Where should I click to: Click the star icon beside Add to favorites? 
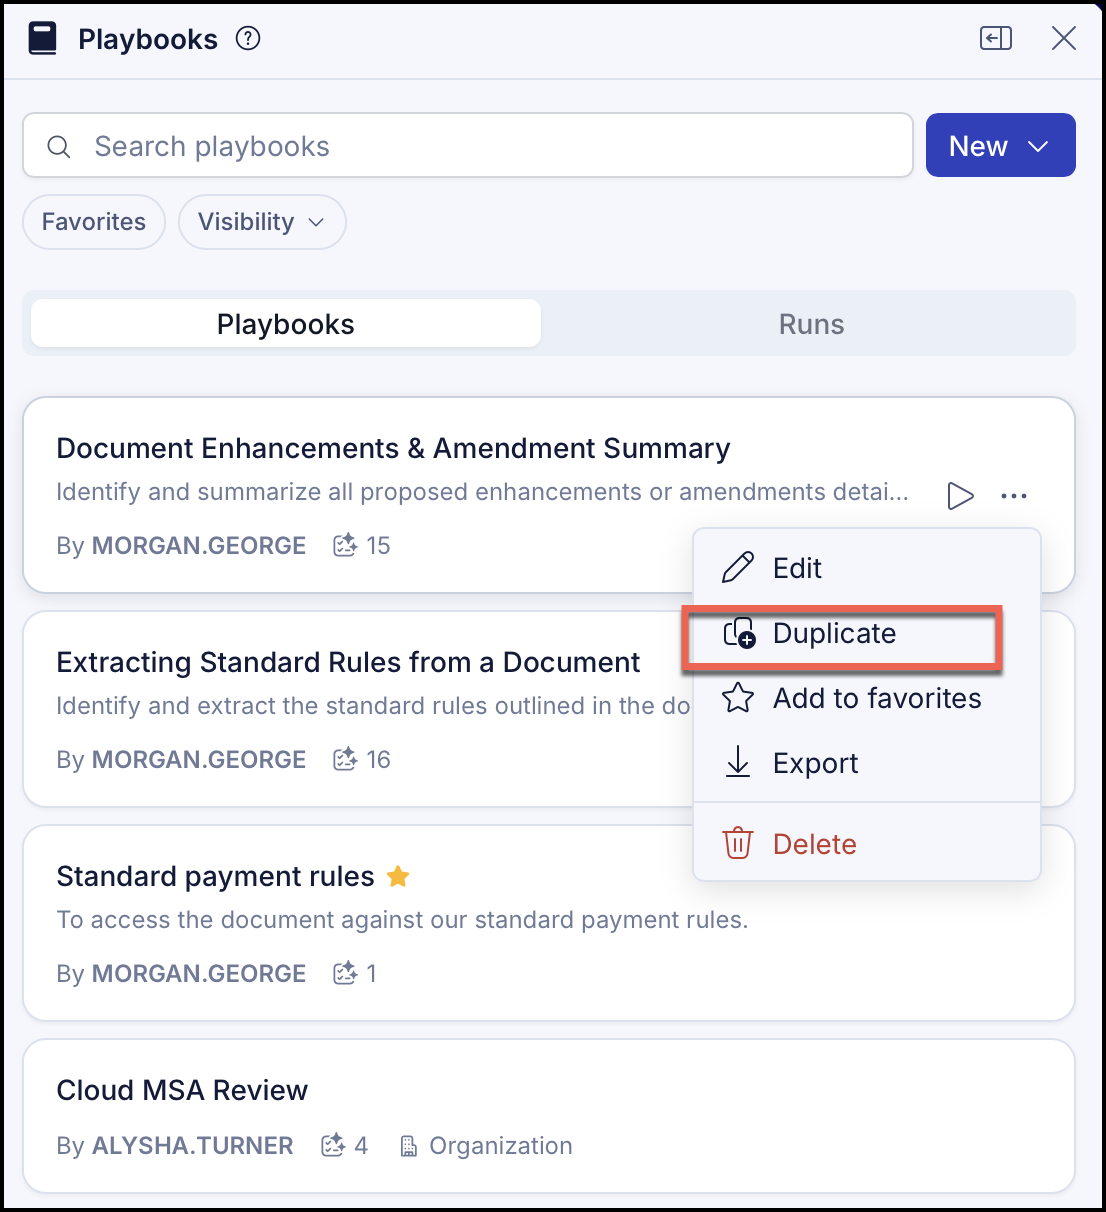point(738,698)
